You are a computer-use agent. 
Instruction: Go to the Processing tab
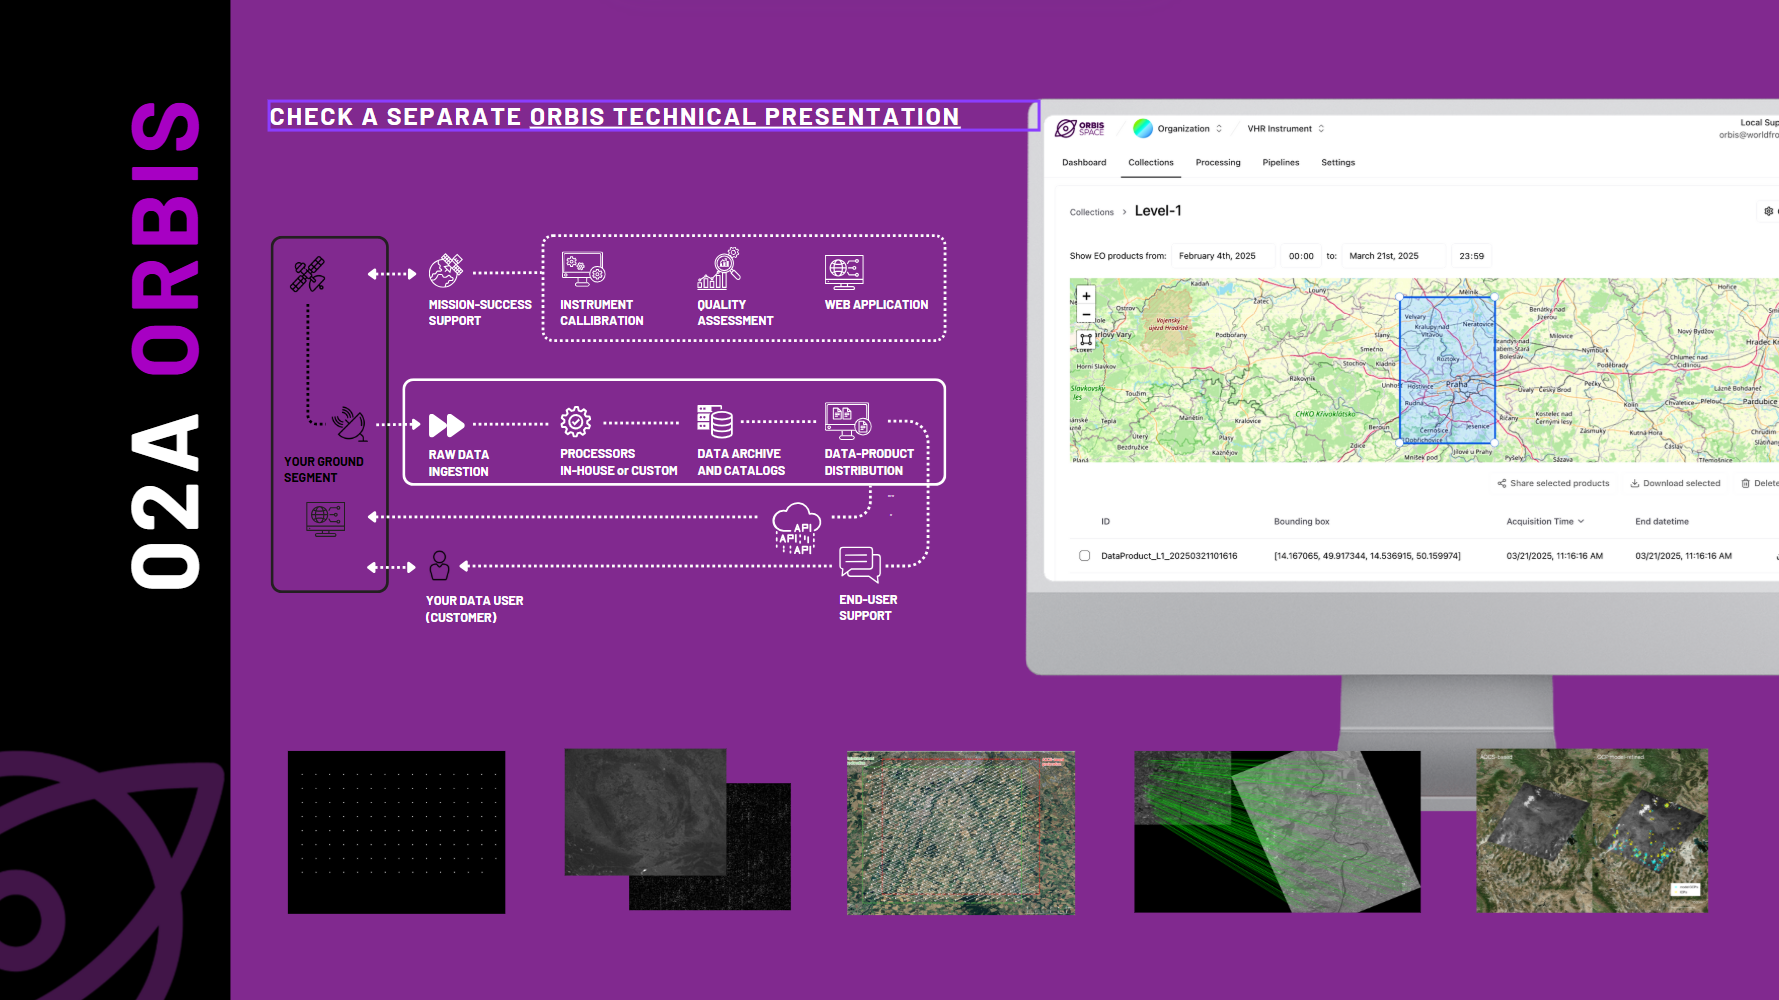pos(1218,162)
